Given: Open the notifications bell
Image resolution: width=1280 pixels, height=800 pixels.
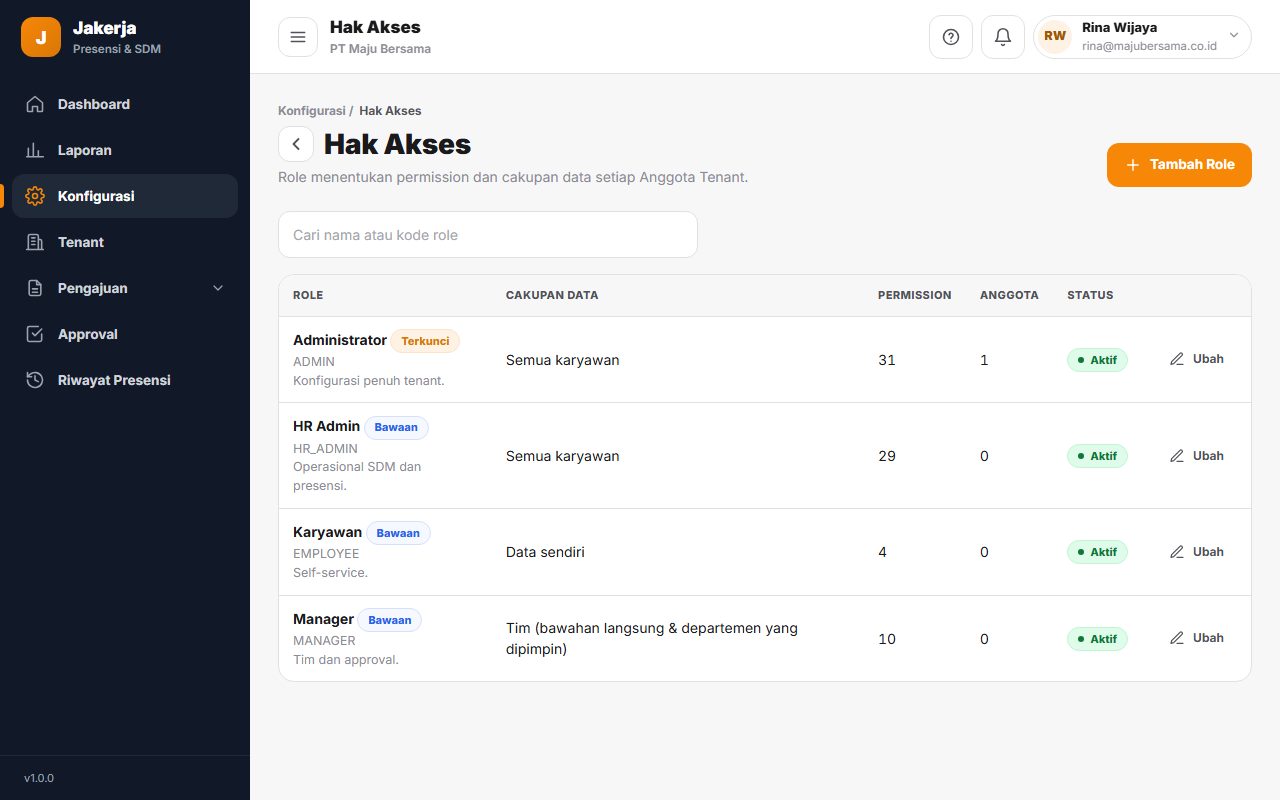Looking at the screenshot, I should coord(1003,37).
